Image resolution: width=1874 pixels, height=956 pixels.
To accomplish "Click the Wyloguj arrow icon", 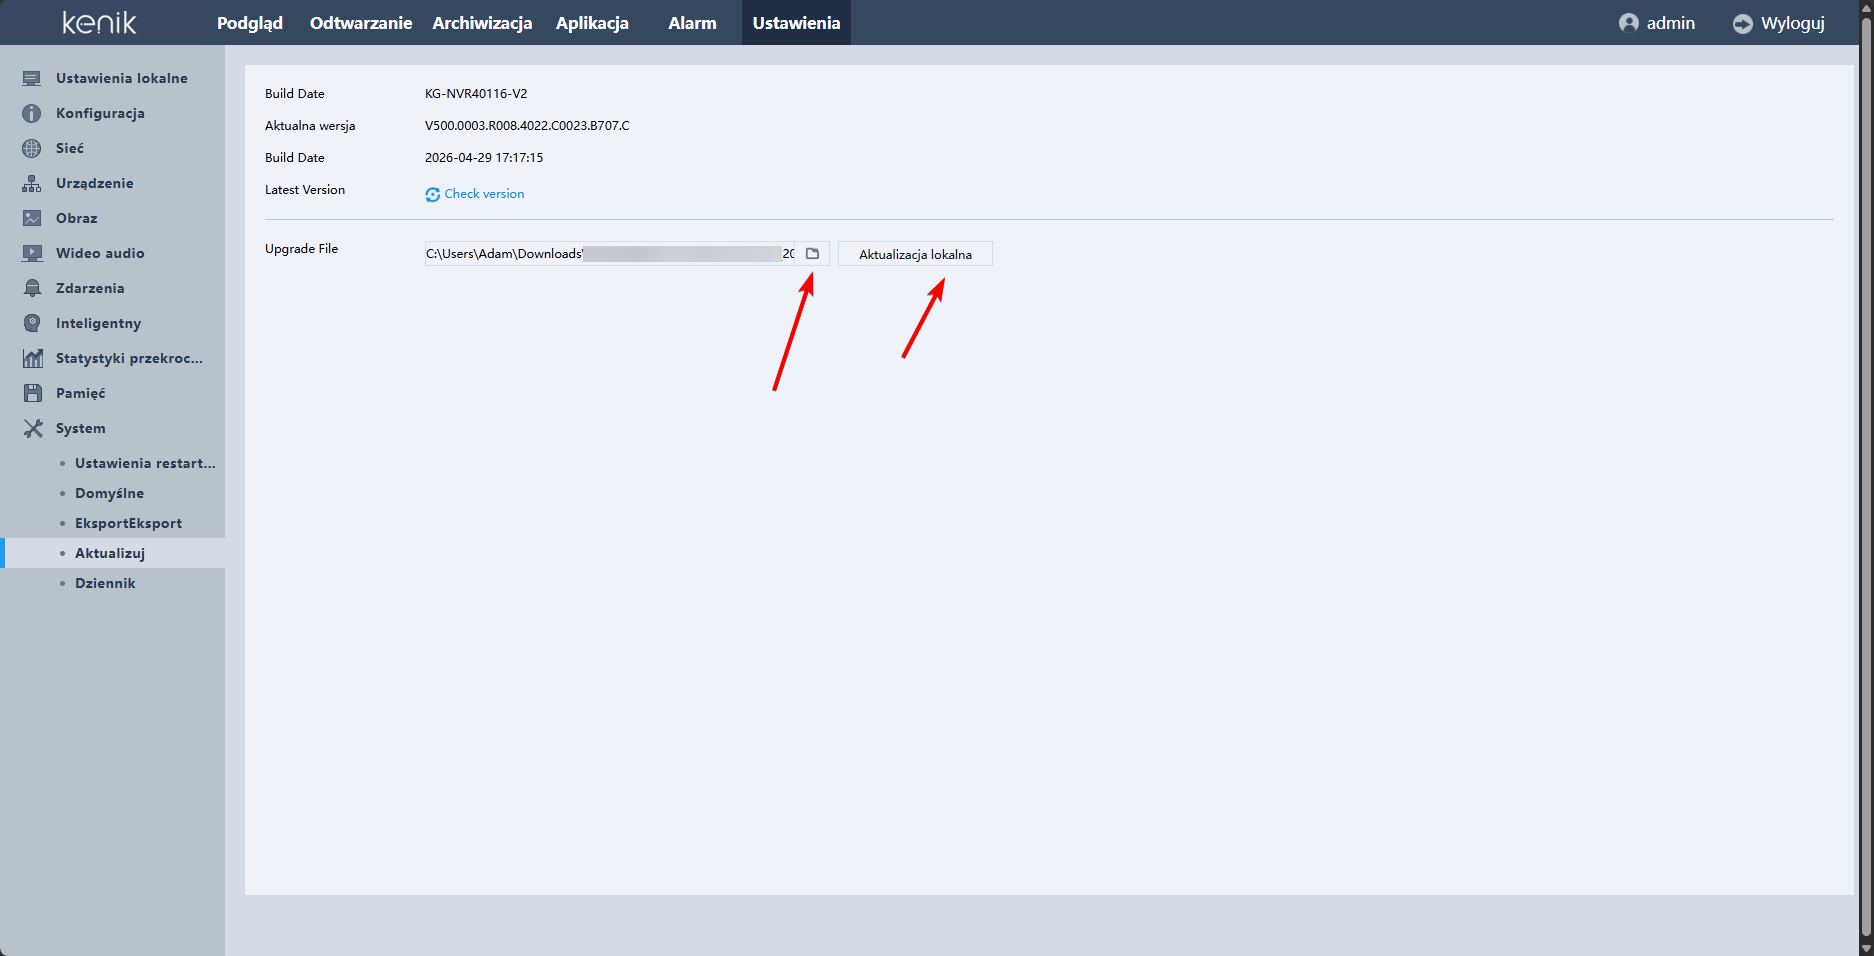I will coord(1743,23).
